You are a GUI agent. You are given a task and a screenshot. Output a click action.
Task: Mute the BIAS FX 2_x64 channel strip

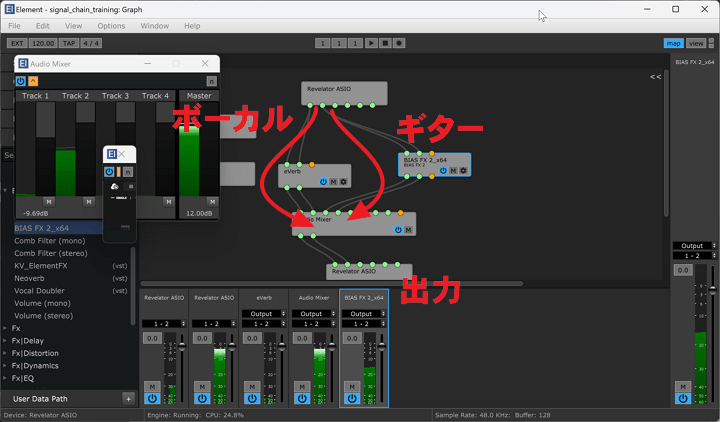tap(352, 387)
